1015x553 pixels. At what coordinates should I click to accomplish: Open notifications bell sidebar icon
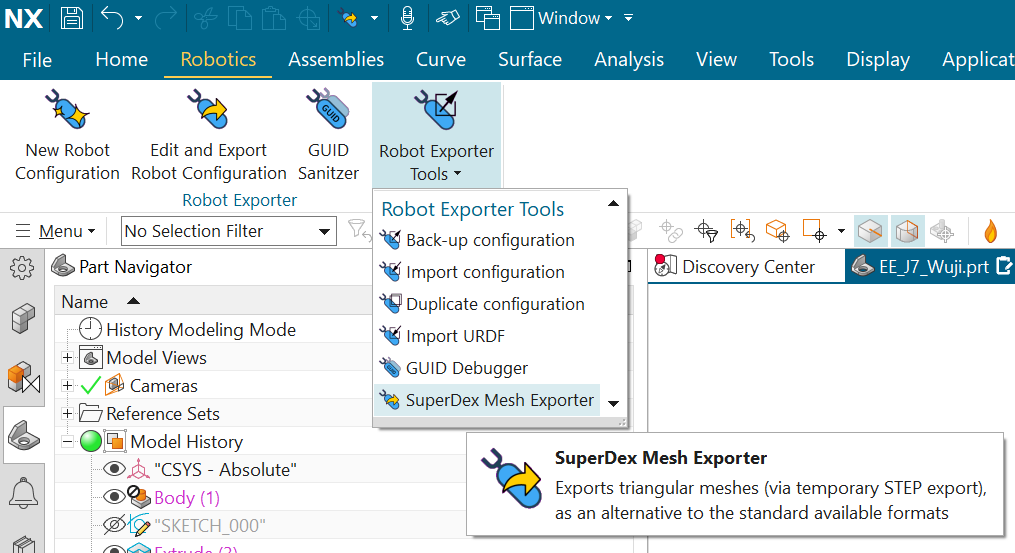pyautogui.click(x=23, y=493)
